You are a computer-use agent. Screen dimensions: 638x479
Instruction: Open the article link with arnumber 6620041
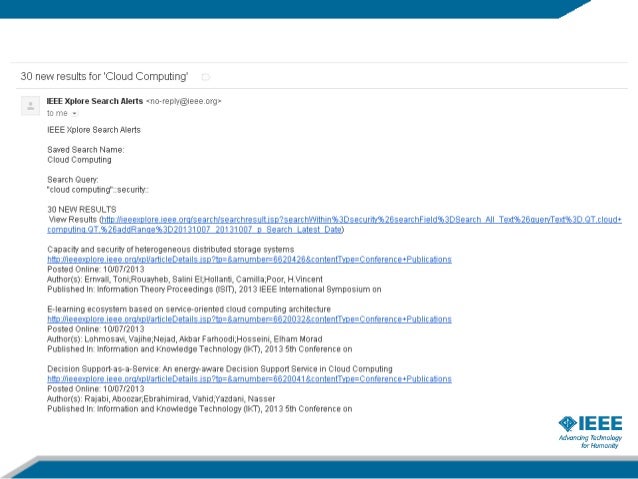click(x=249, y=379)
